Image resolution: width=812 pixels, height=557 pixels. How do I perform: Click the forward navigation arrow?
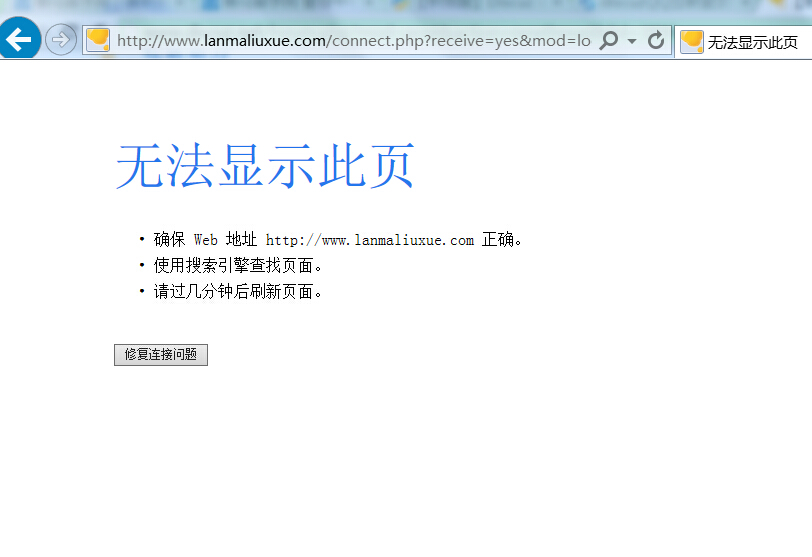click(61, 39)
